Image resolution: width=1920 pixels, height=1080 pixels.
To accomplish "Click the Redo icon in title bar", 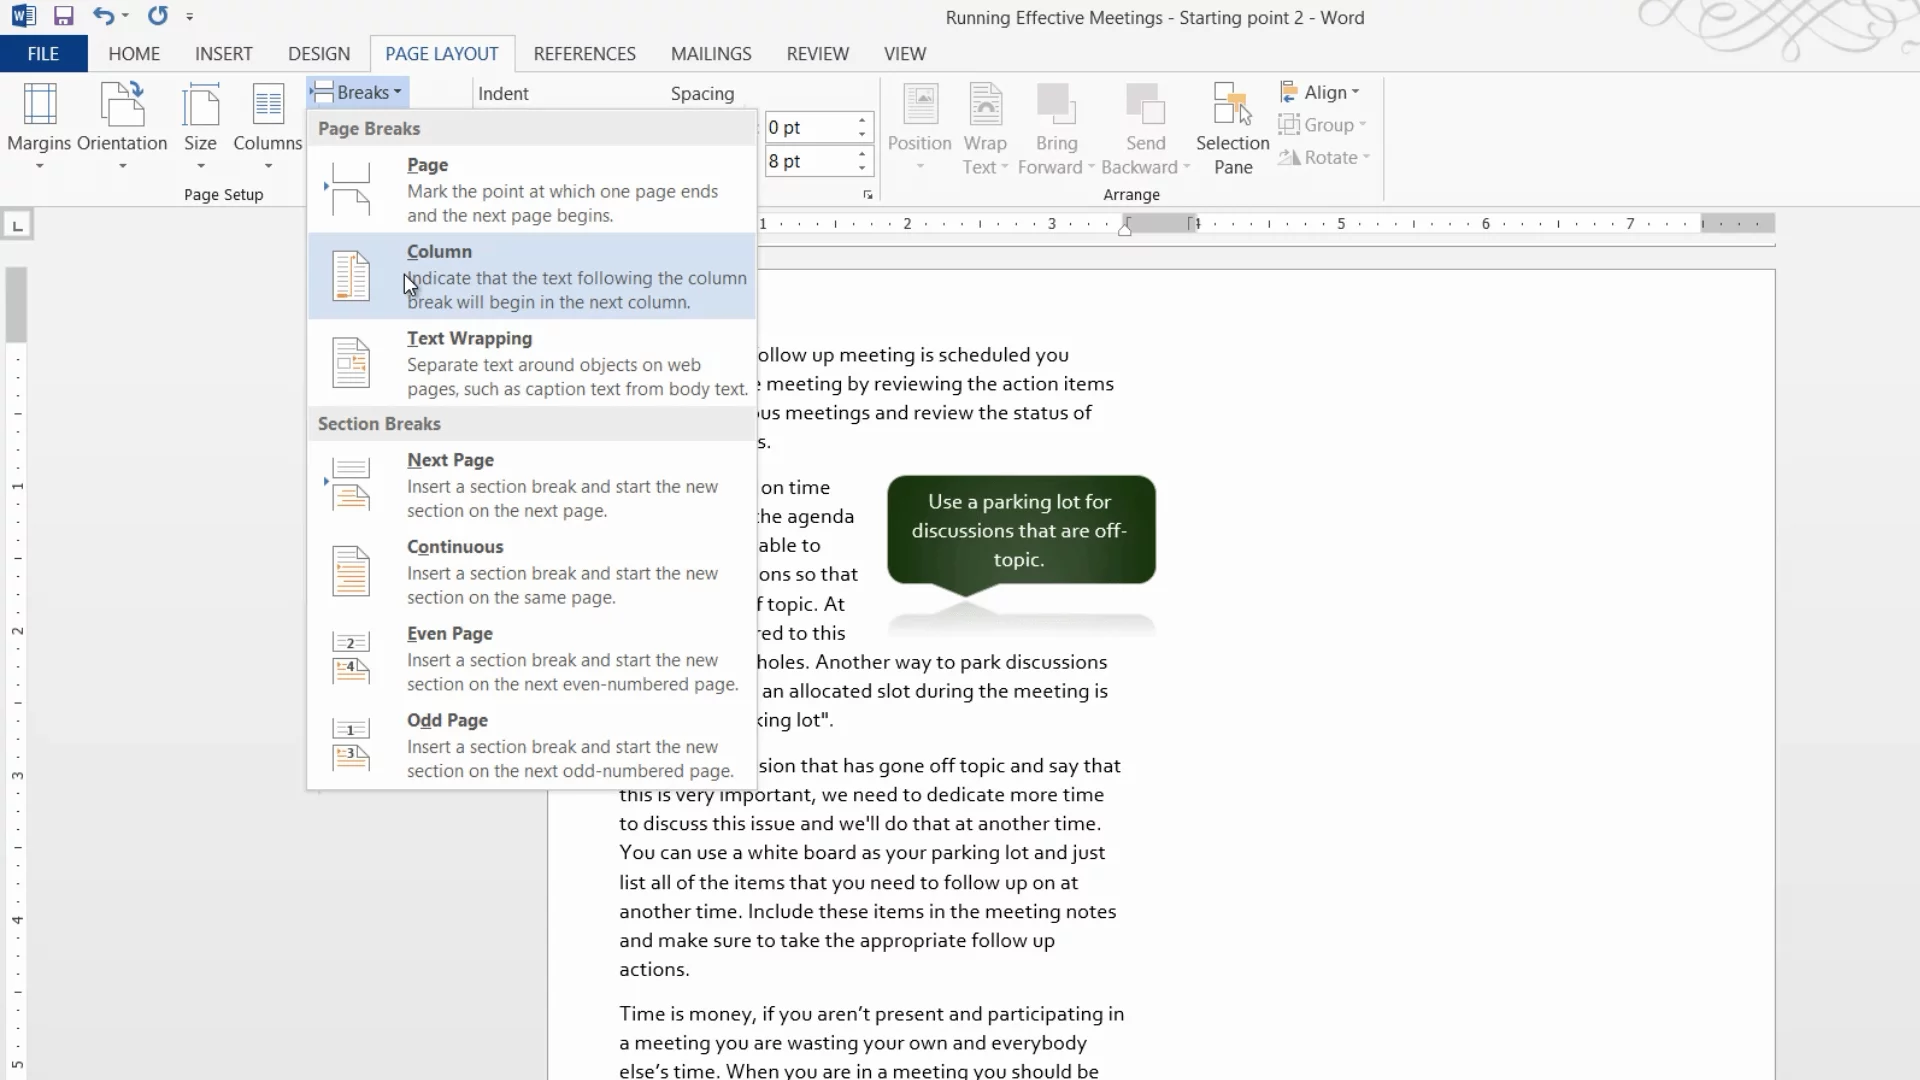I will pos(157,16).
